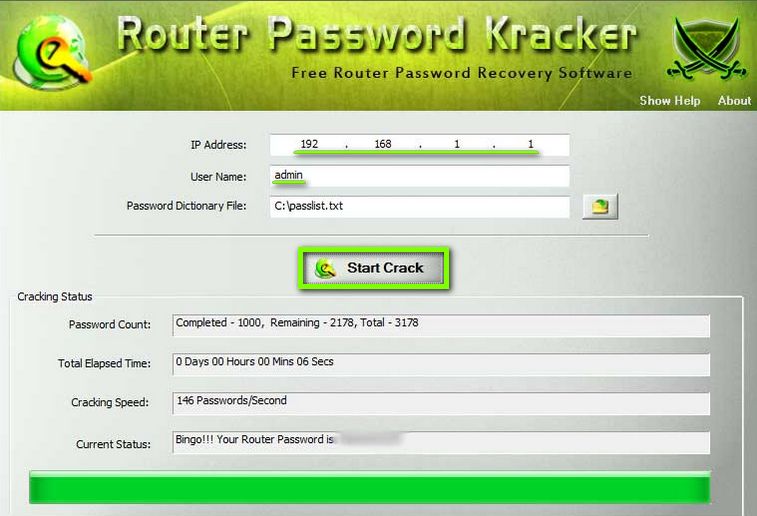Image resolution: width=757 pixels, height=516 pixels.
Task: Start the crack with Start Crack button
Action: [x=374, y=268]
